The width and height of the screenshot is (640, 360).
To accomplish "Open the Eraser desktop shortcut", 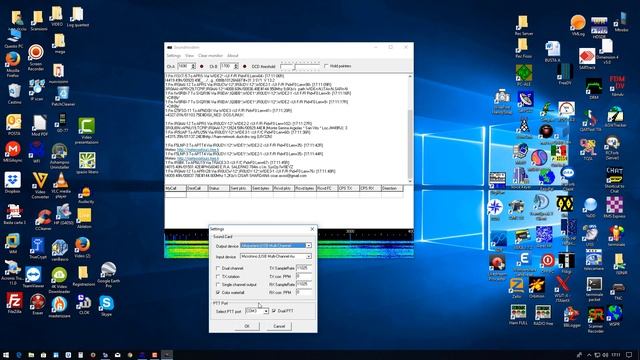I will coord(38,304).
